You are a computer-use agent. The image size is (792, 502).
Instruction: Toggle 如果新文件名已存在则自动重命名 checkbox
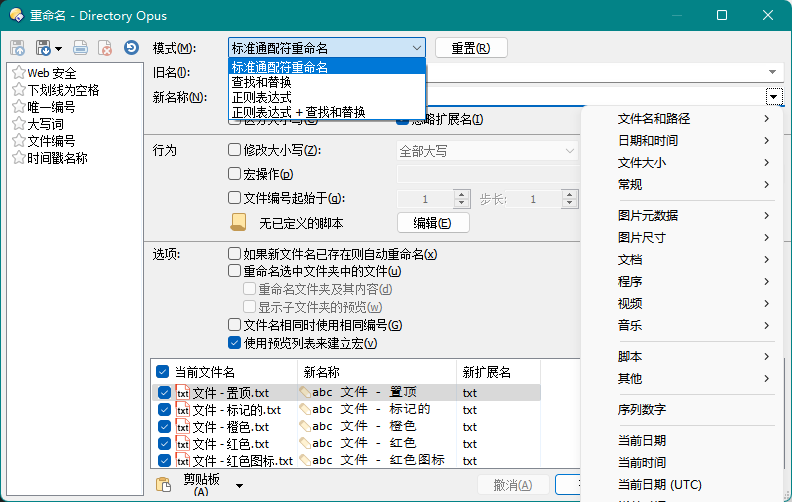click(x=235, y=254)
